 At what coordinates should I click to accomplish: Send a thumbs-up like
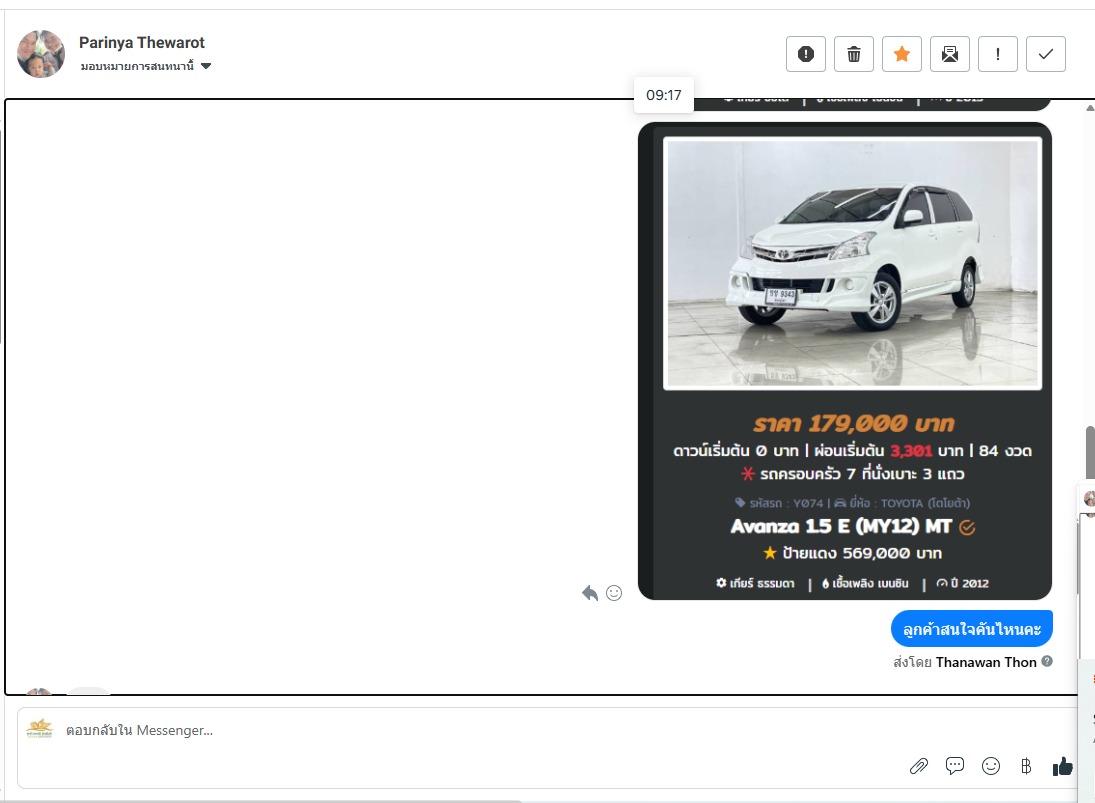[x=1062, y=766]
